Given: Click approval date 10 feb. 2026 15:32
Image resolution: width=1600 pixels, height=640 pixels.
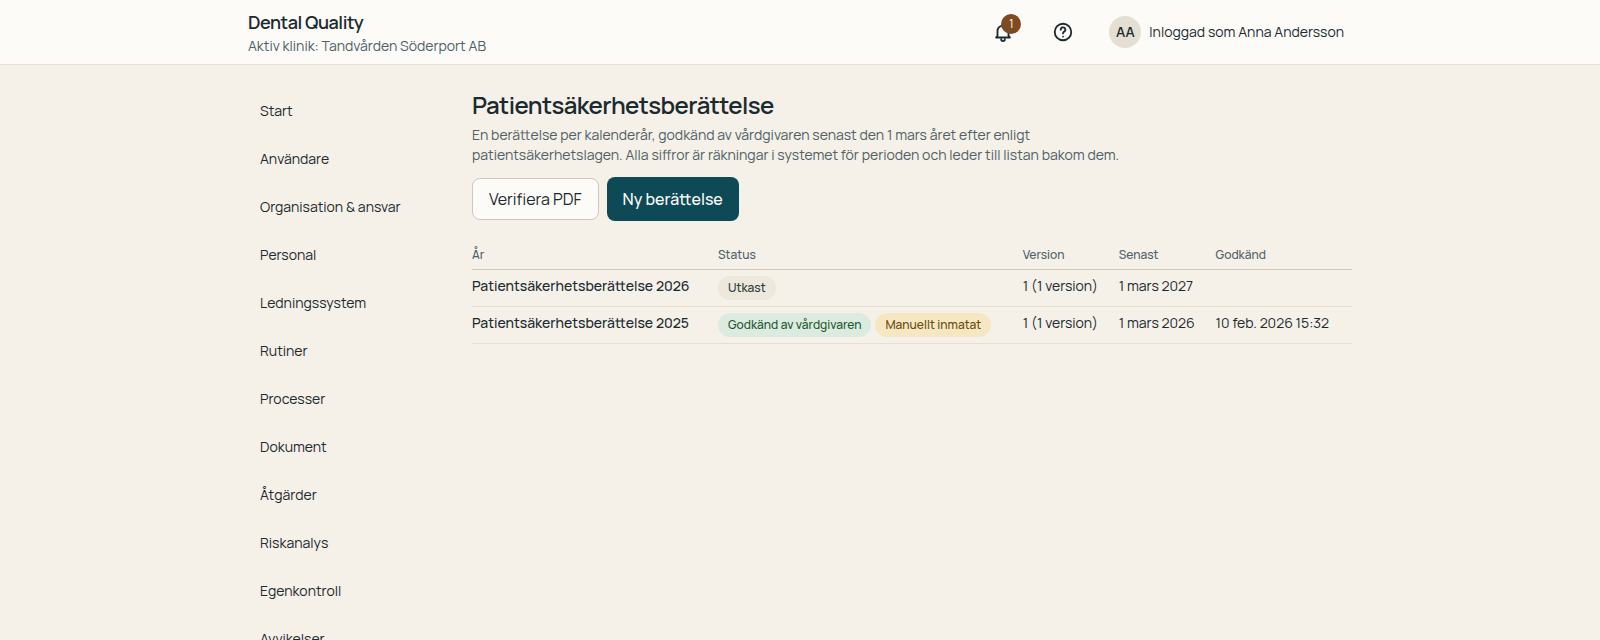Looking at the screenshot, I should click(x=1272, y=323).
